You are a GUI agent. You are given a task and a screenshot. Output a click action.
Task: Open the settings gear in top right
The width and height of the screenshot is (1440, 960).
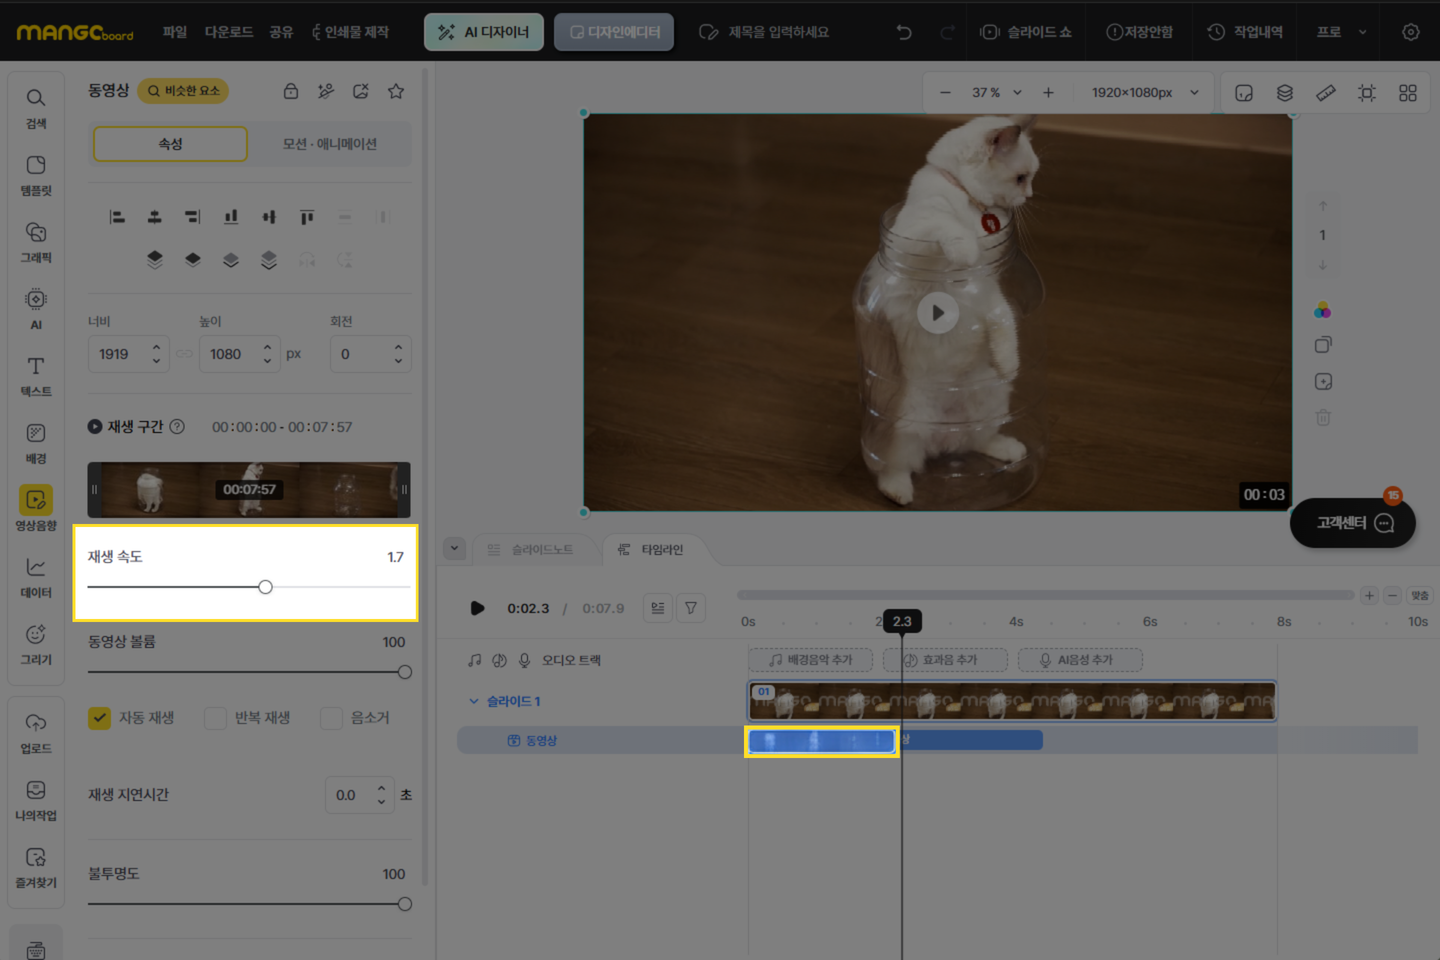[1410, 32]
